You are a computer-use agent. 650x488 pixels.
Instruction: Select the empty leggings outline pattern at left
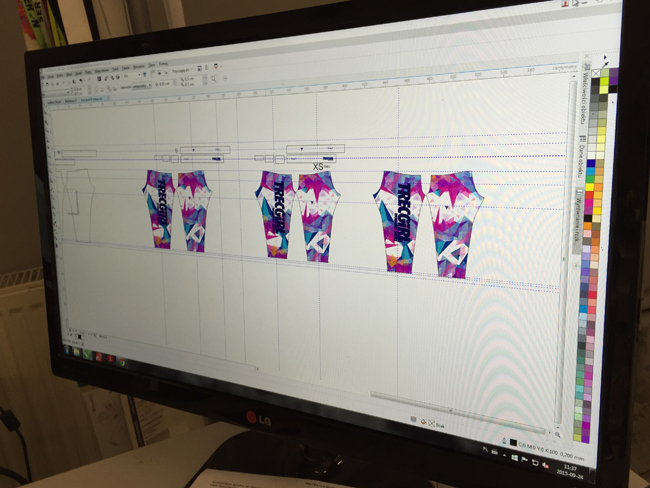tap(78, 205)
